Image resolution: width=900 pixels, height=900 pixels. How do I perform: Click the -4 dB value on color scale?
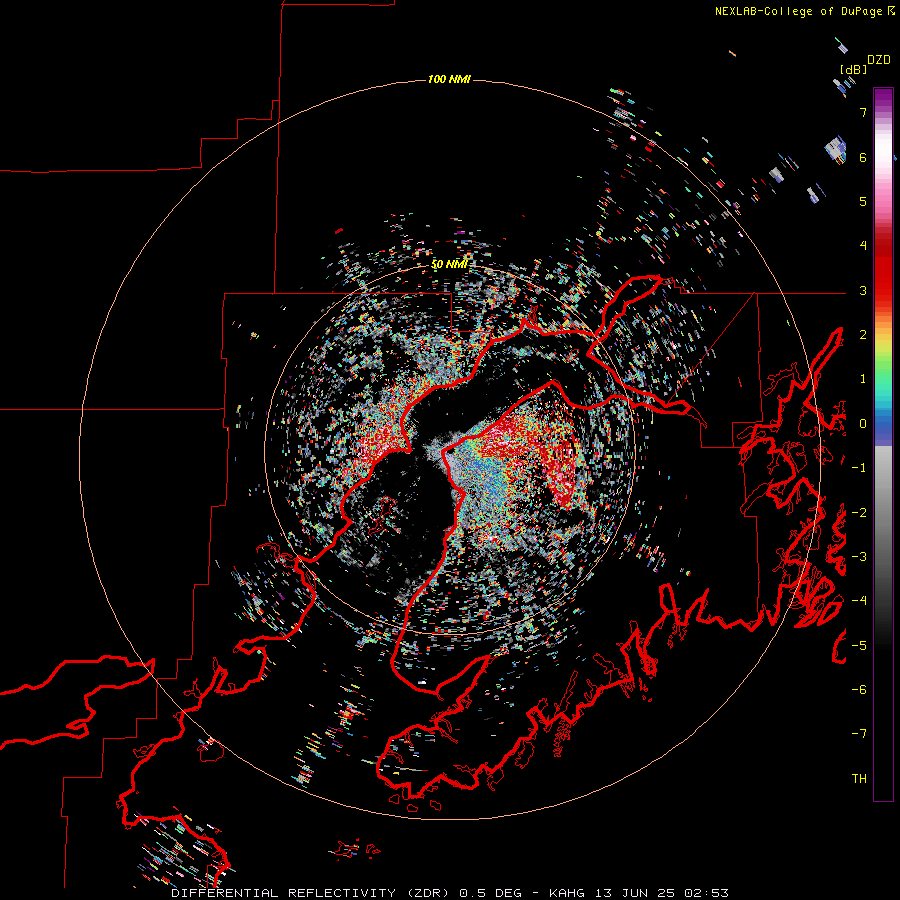[859, 601]
